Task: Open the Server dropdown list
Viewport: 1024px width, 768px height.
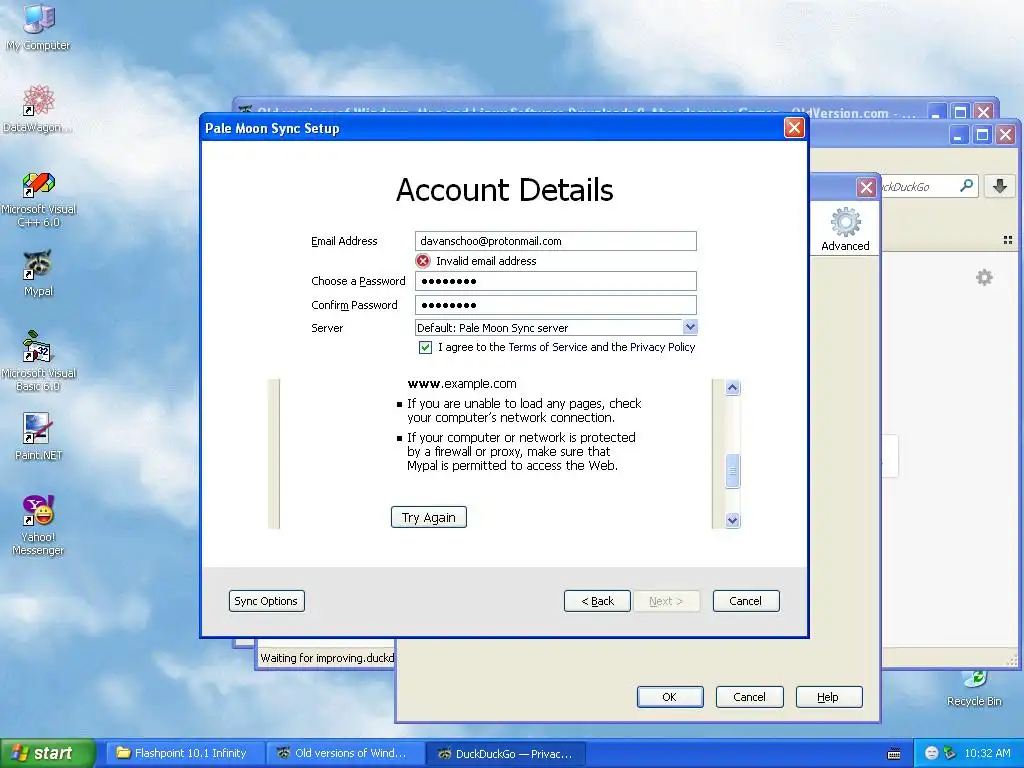Action: 690,327
